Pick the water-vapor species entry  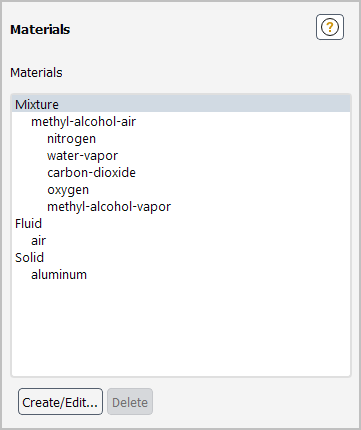point(82,156)
